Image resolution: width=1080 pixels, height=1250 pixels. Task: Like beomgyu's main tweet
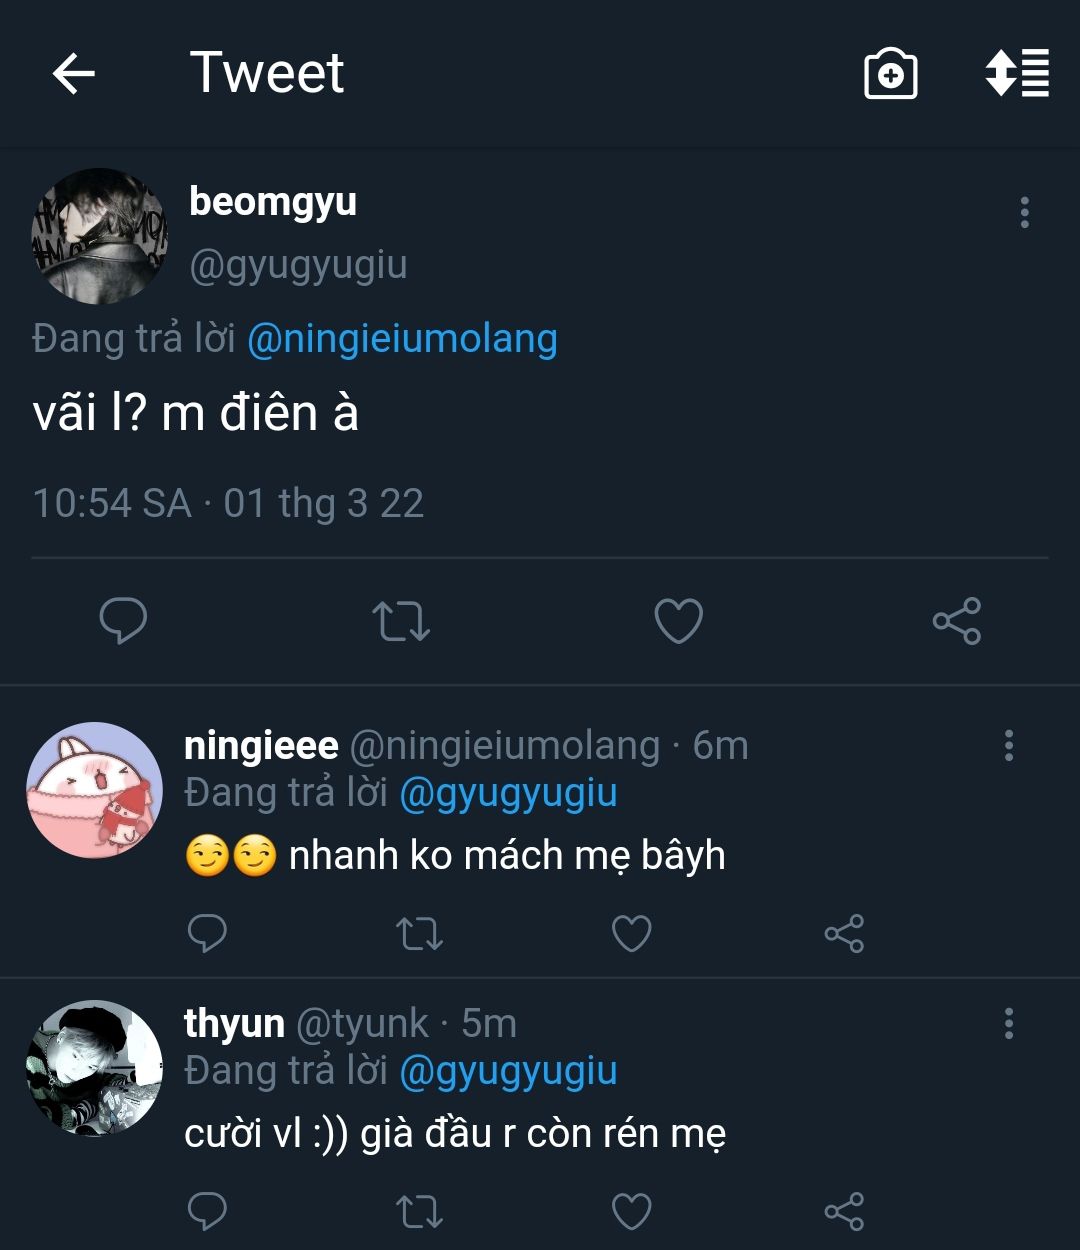[678, 621]
